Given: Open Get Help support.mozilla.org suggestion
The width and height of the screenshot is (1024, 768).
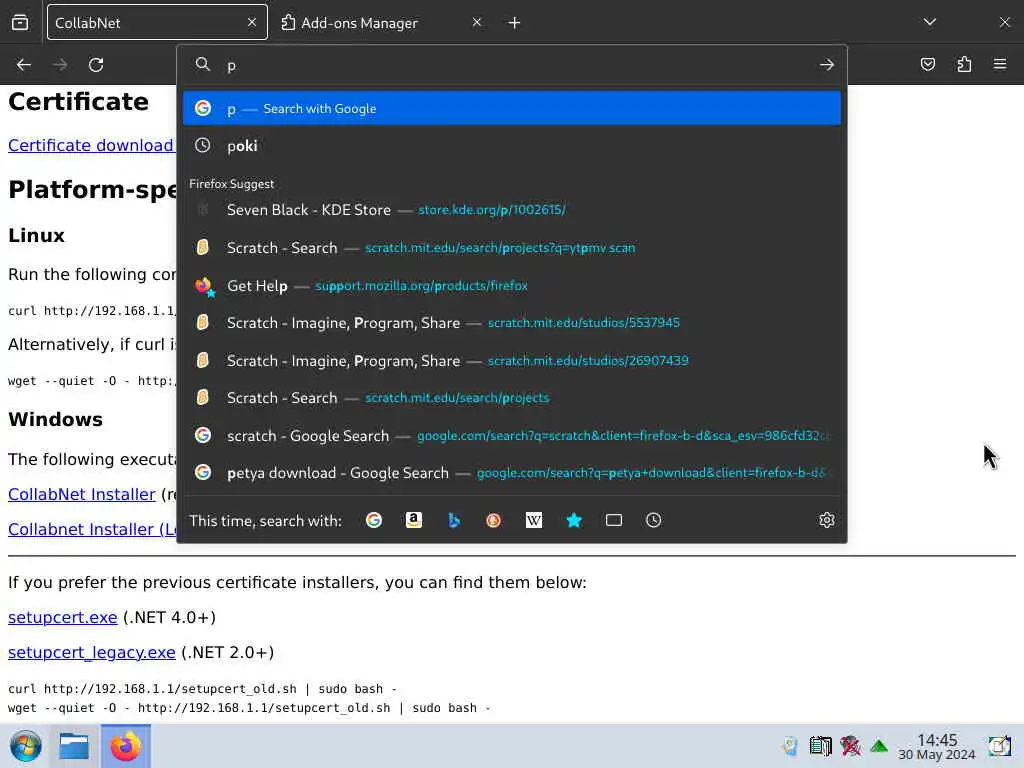Looking at the screenshot, I should [x=512, y=285].
